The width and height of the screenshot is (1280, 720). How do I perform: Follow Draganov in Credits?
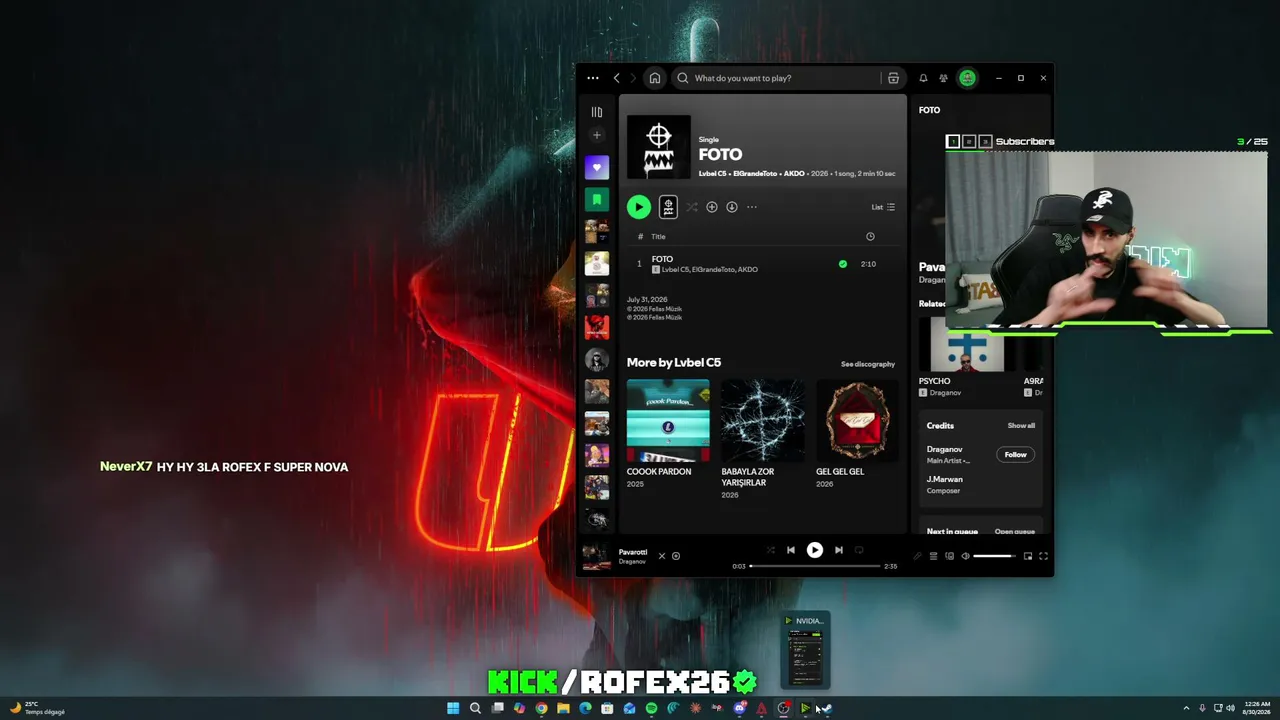click(1015, 455)
